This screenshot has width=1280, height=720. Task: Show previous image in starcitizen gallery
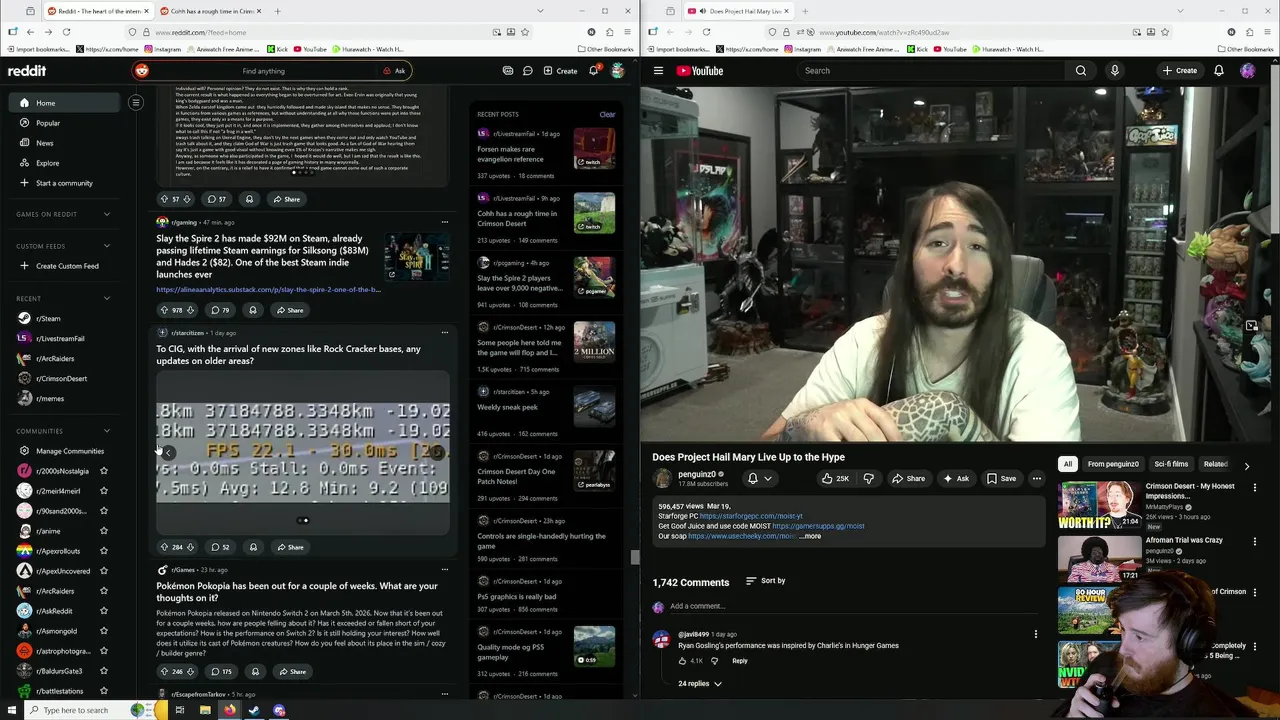pos(169,453)
